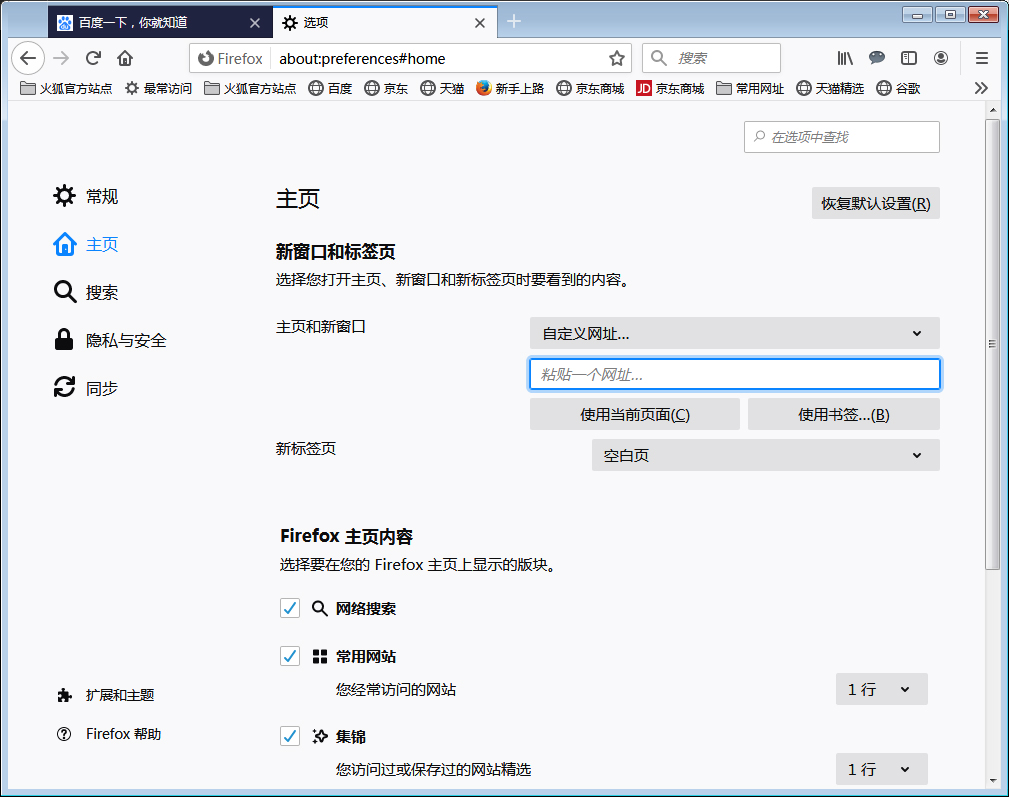Open the Firefox hamburger menu

[981, 58]
